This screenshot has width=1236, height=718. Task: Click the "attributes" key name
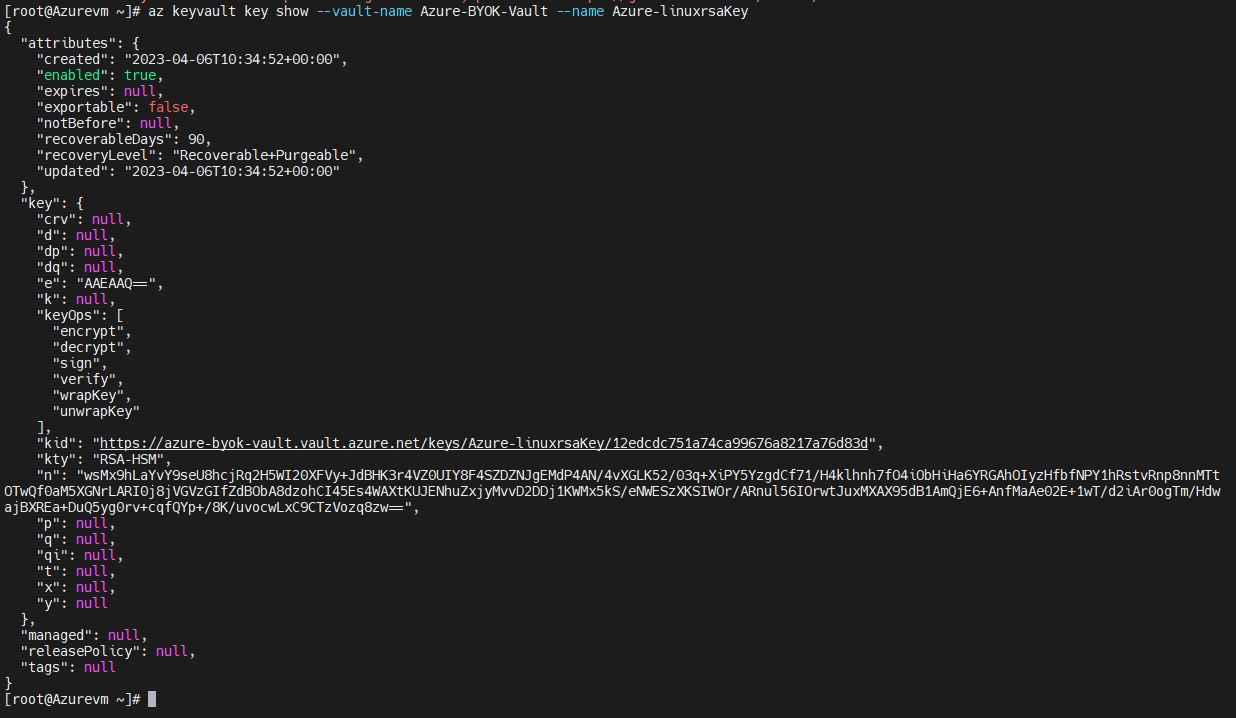[x=68, y=43]
